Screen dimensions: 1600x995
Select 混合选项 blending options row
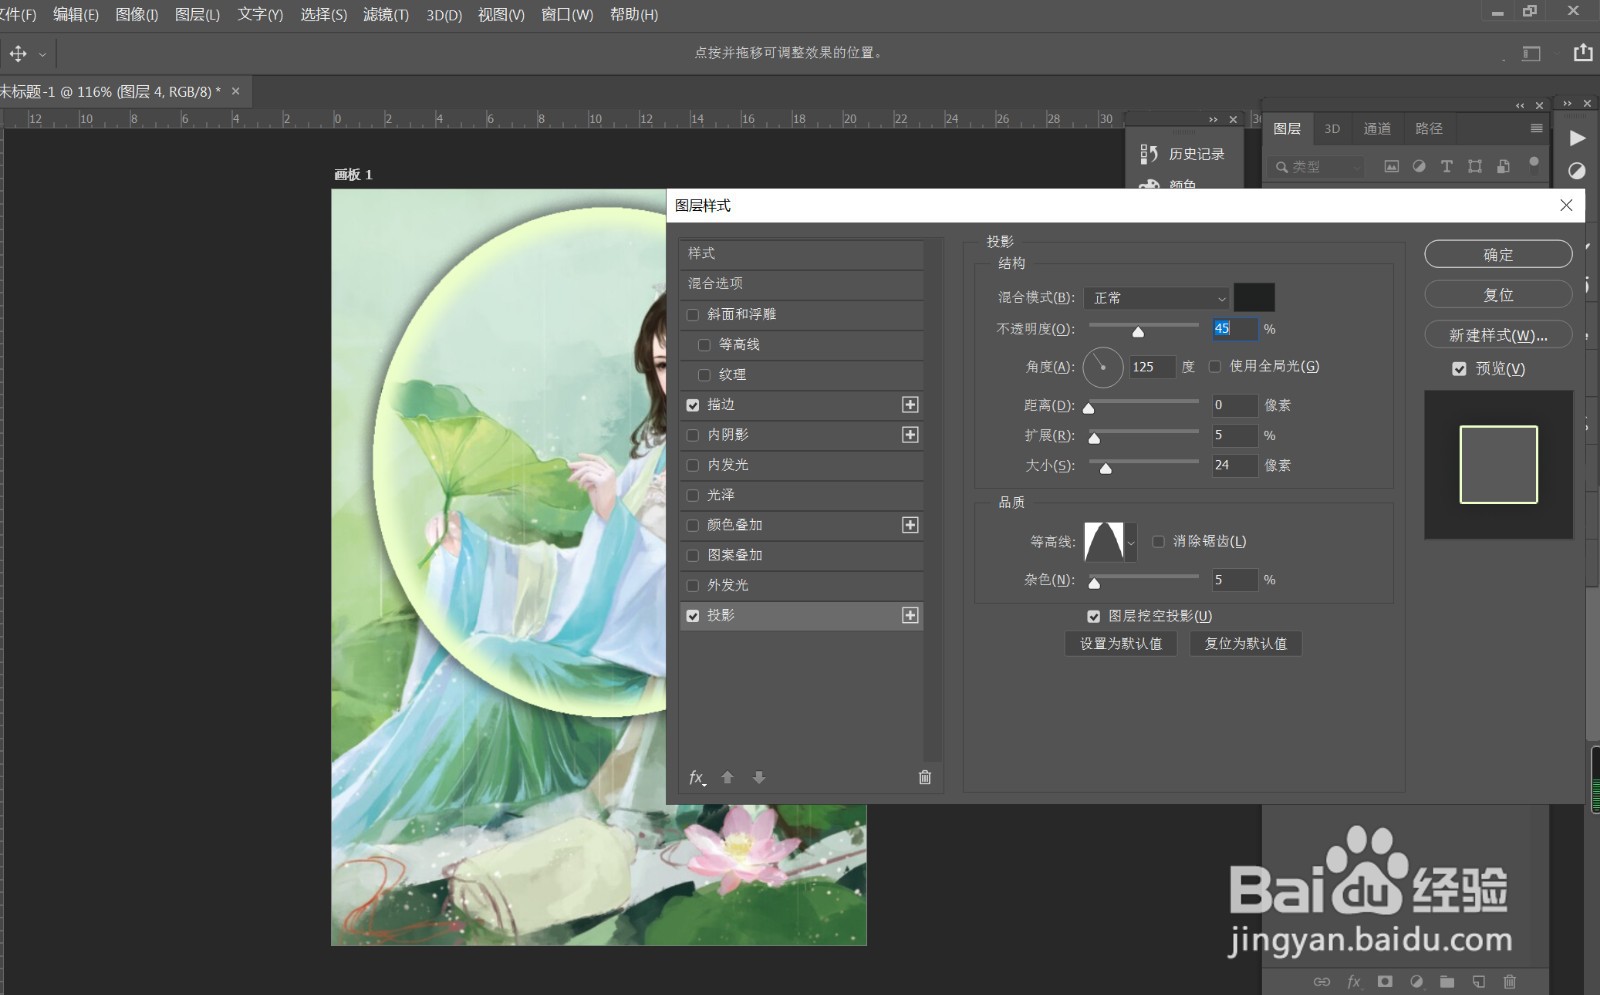point(801,284)
